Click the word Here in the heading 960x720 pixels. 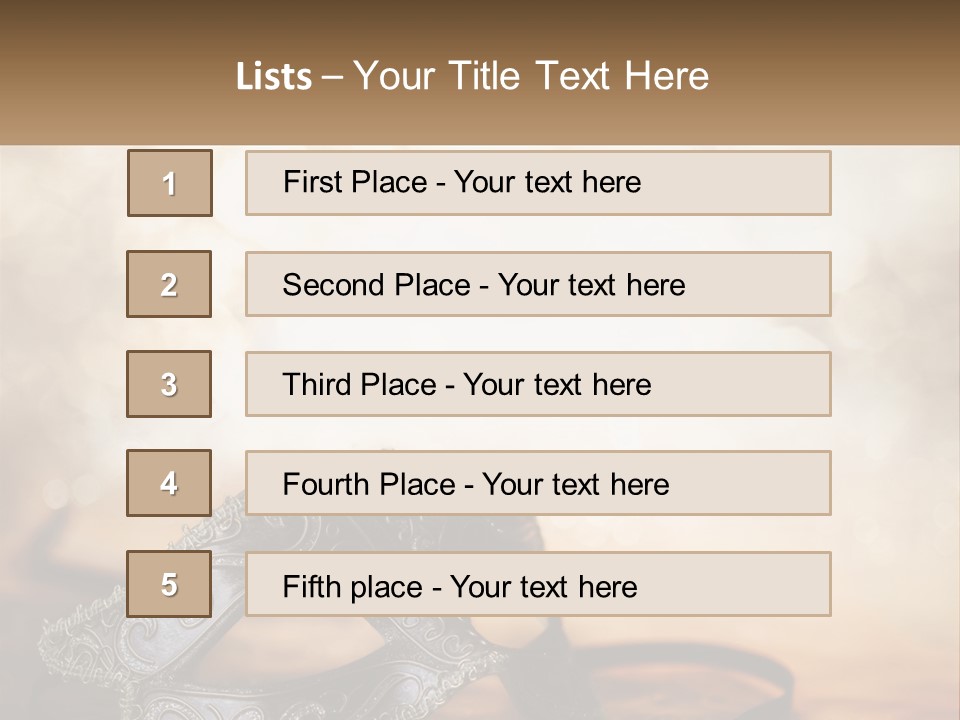pyautogui.click(x=666, y=76)
